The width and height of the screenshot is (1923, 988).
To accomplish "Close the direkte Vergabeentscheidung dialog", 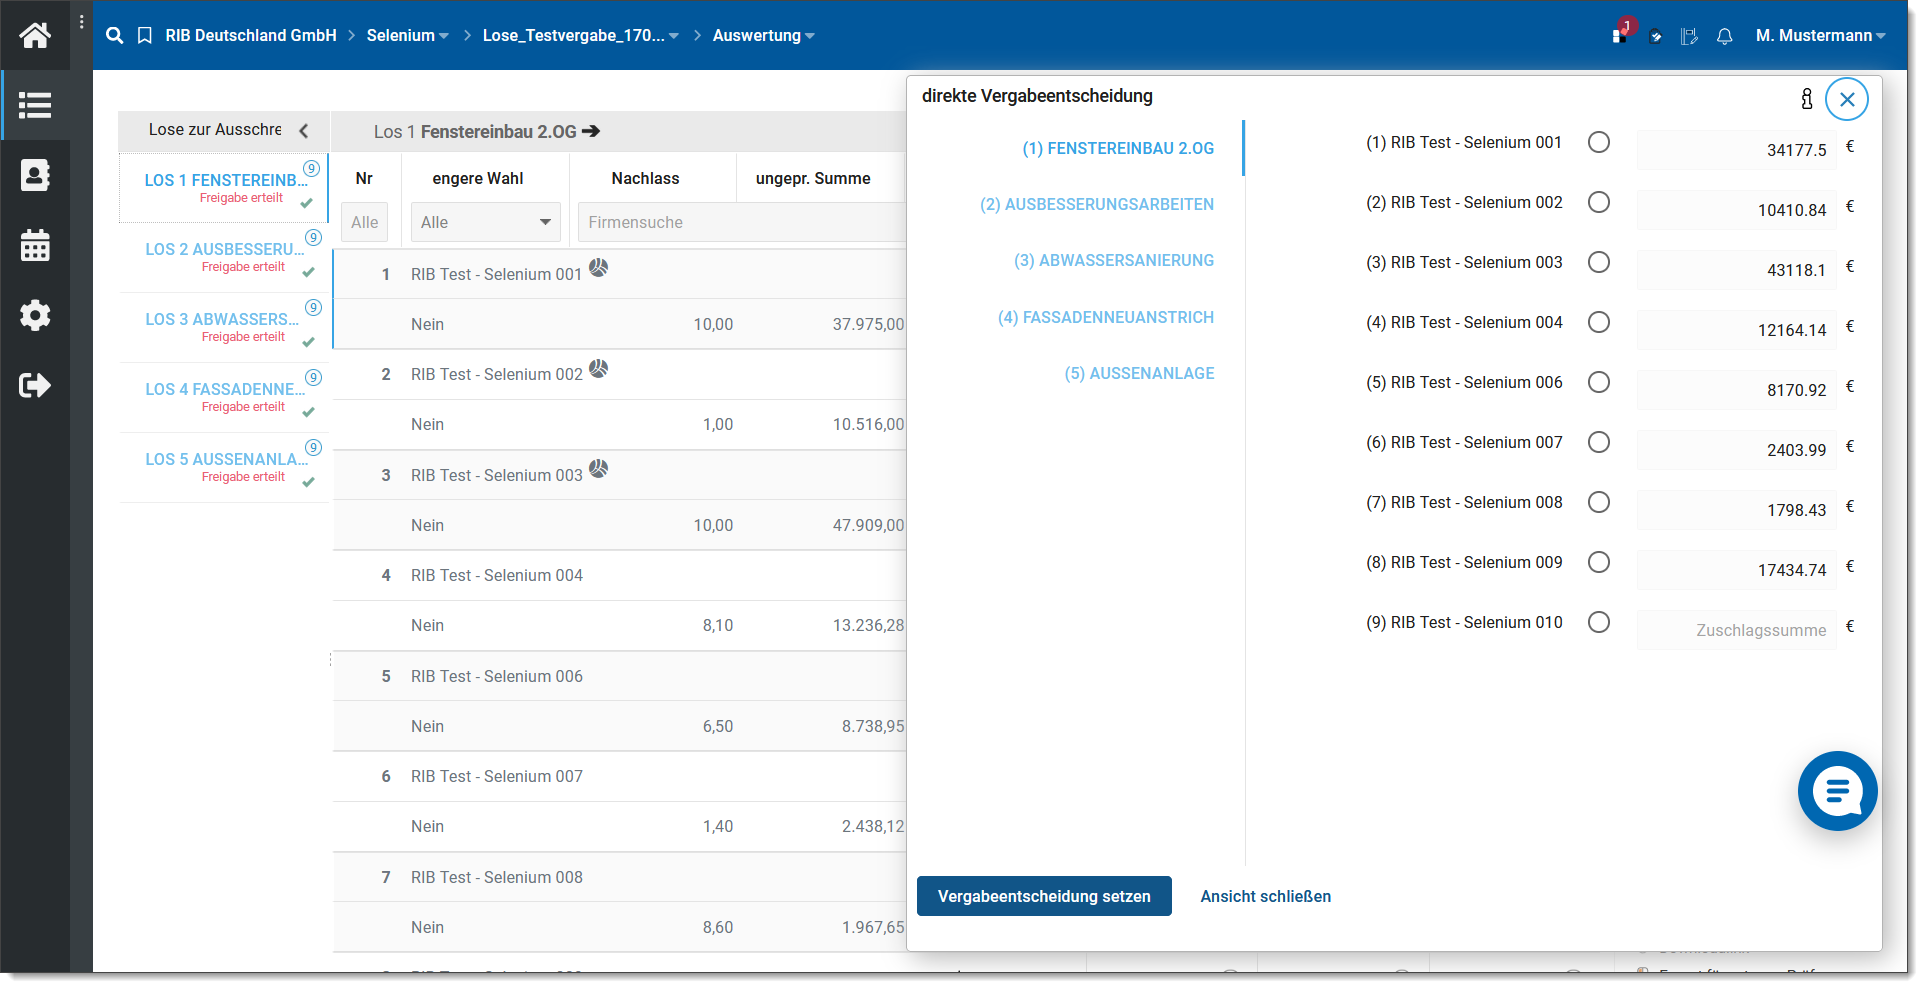I will [1847, 99].
